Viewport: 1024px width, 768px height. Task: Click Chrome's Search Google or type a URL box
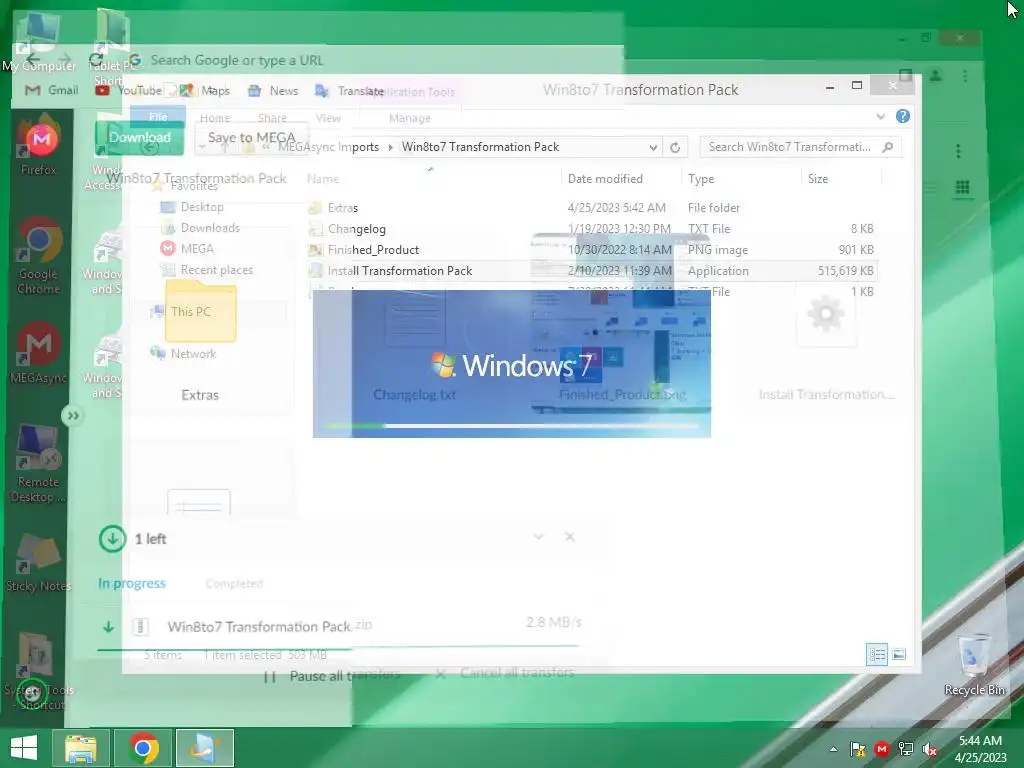[x=237, y=60]
